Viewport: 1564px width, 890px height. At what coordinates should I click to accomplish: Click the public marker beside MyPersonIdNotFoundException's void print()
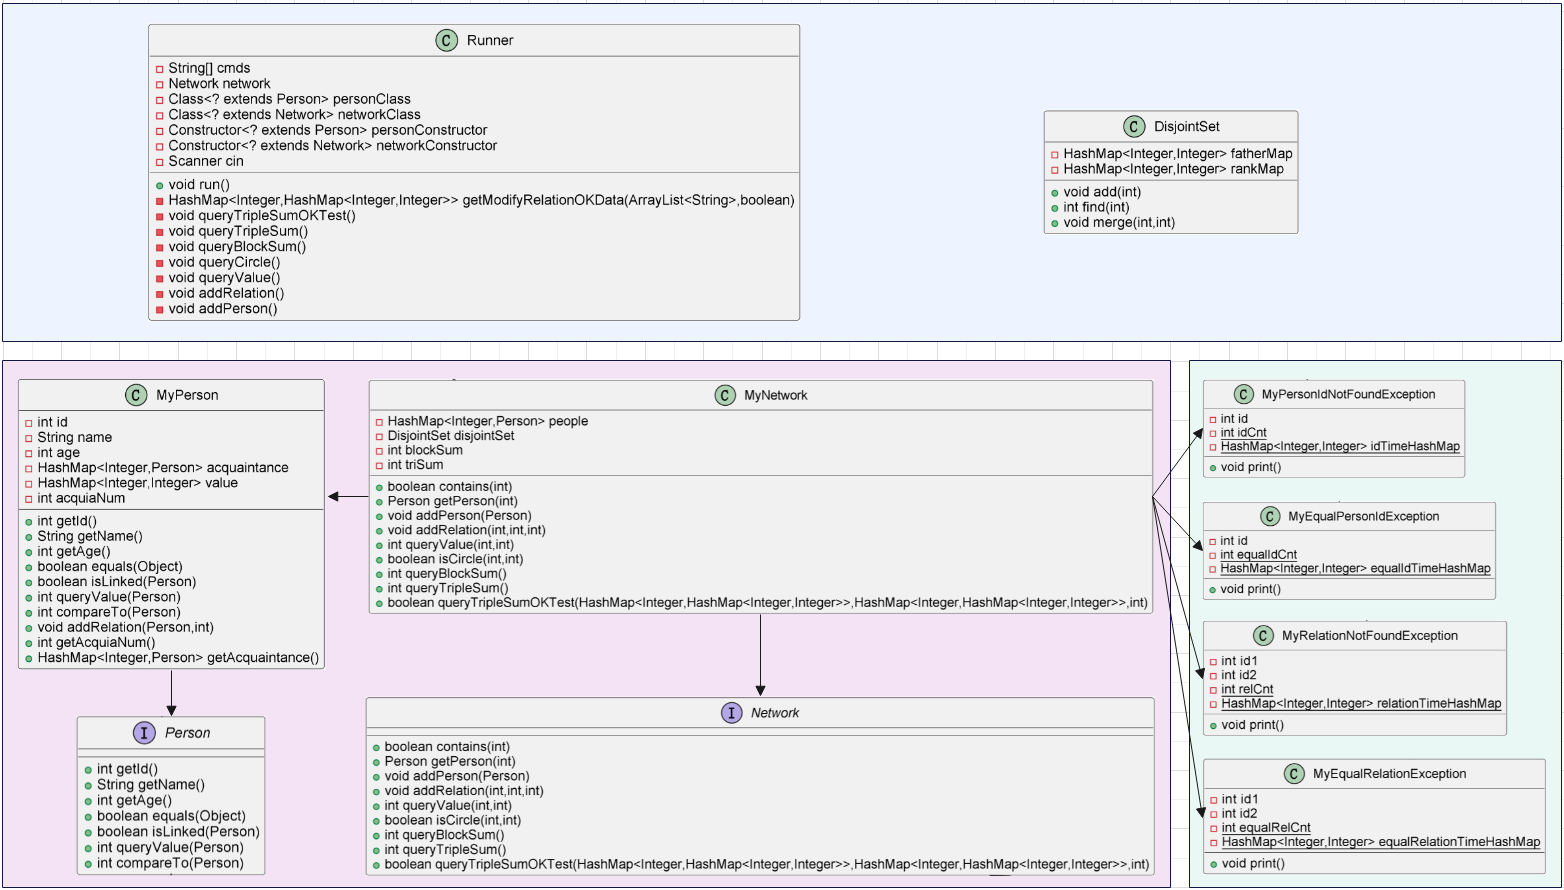coord(1213,467)
